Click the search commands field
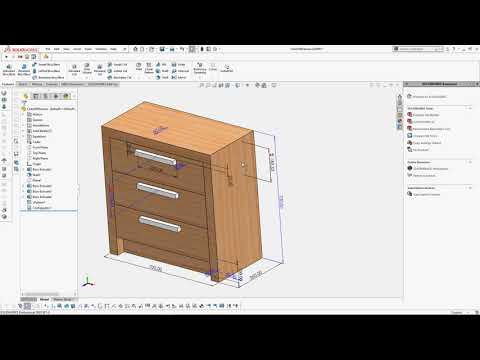The height and width of the screenshot is (360, 480). 417,49
